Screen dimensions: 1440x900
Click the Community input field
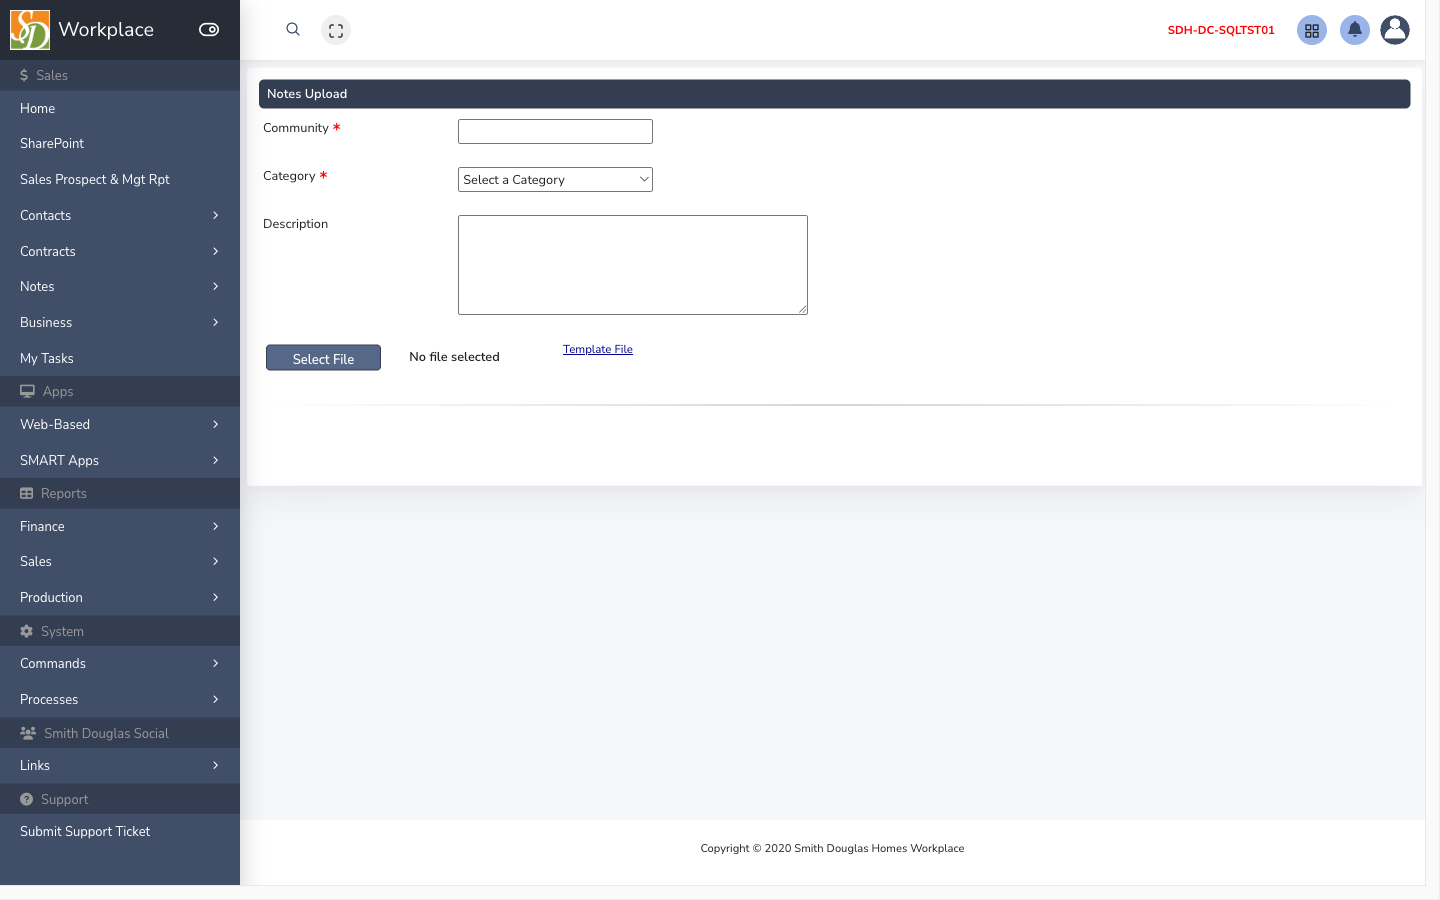tap(555, 131)
